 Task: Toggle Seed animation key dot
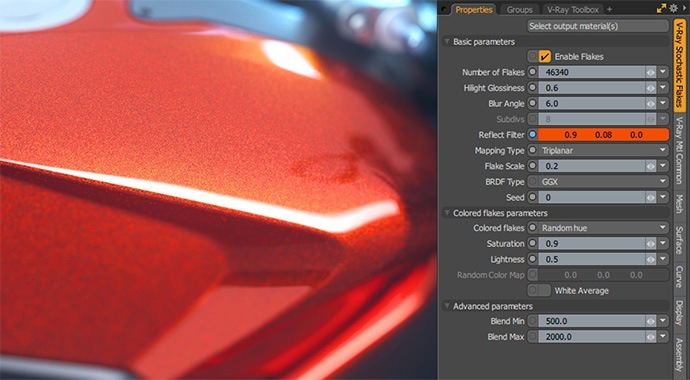[532, 197]
